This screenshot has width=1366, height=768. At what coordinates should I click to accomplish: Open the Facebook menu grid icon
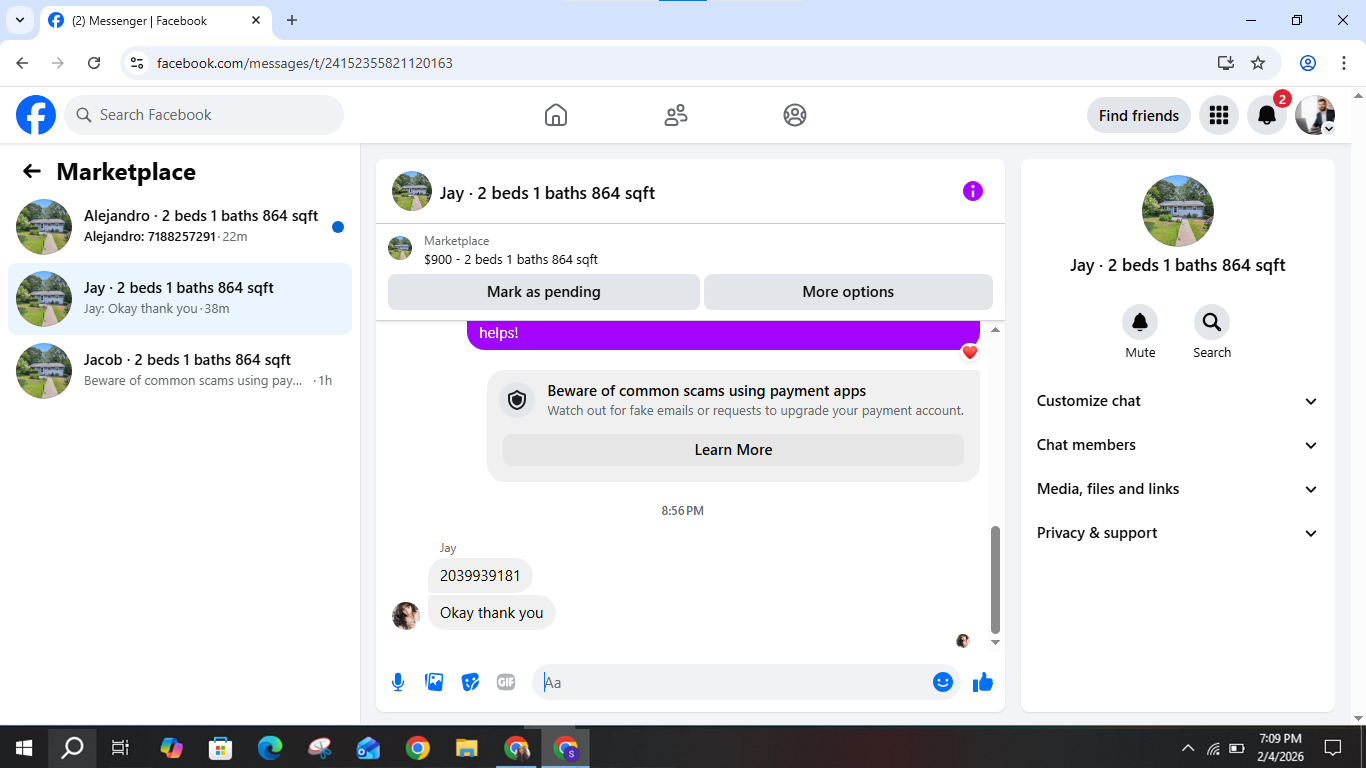click(1218, 115)
